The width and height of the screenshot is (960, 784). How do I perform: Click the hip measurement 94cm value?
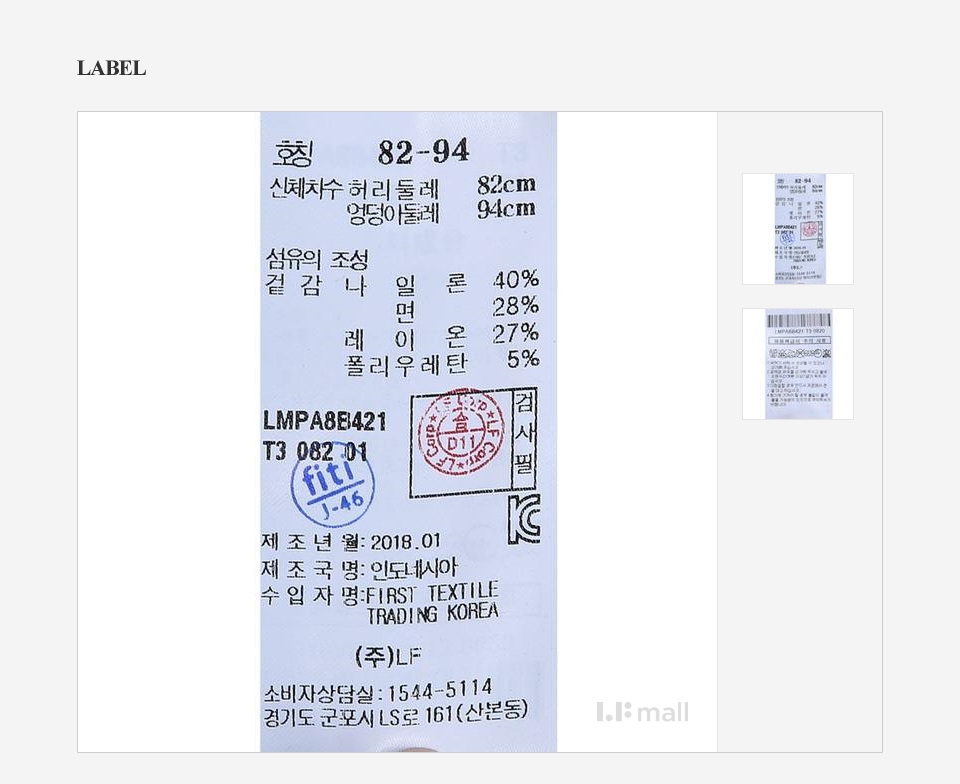tap(506, 209)
